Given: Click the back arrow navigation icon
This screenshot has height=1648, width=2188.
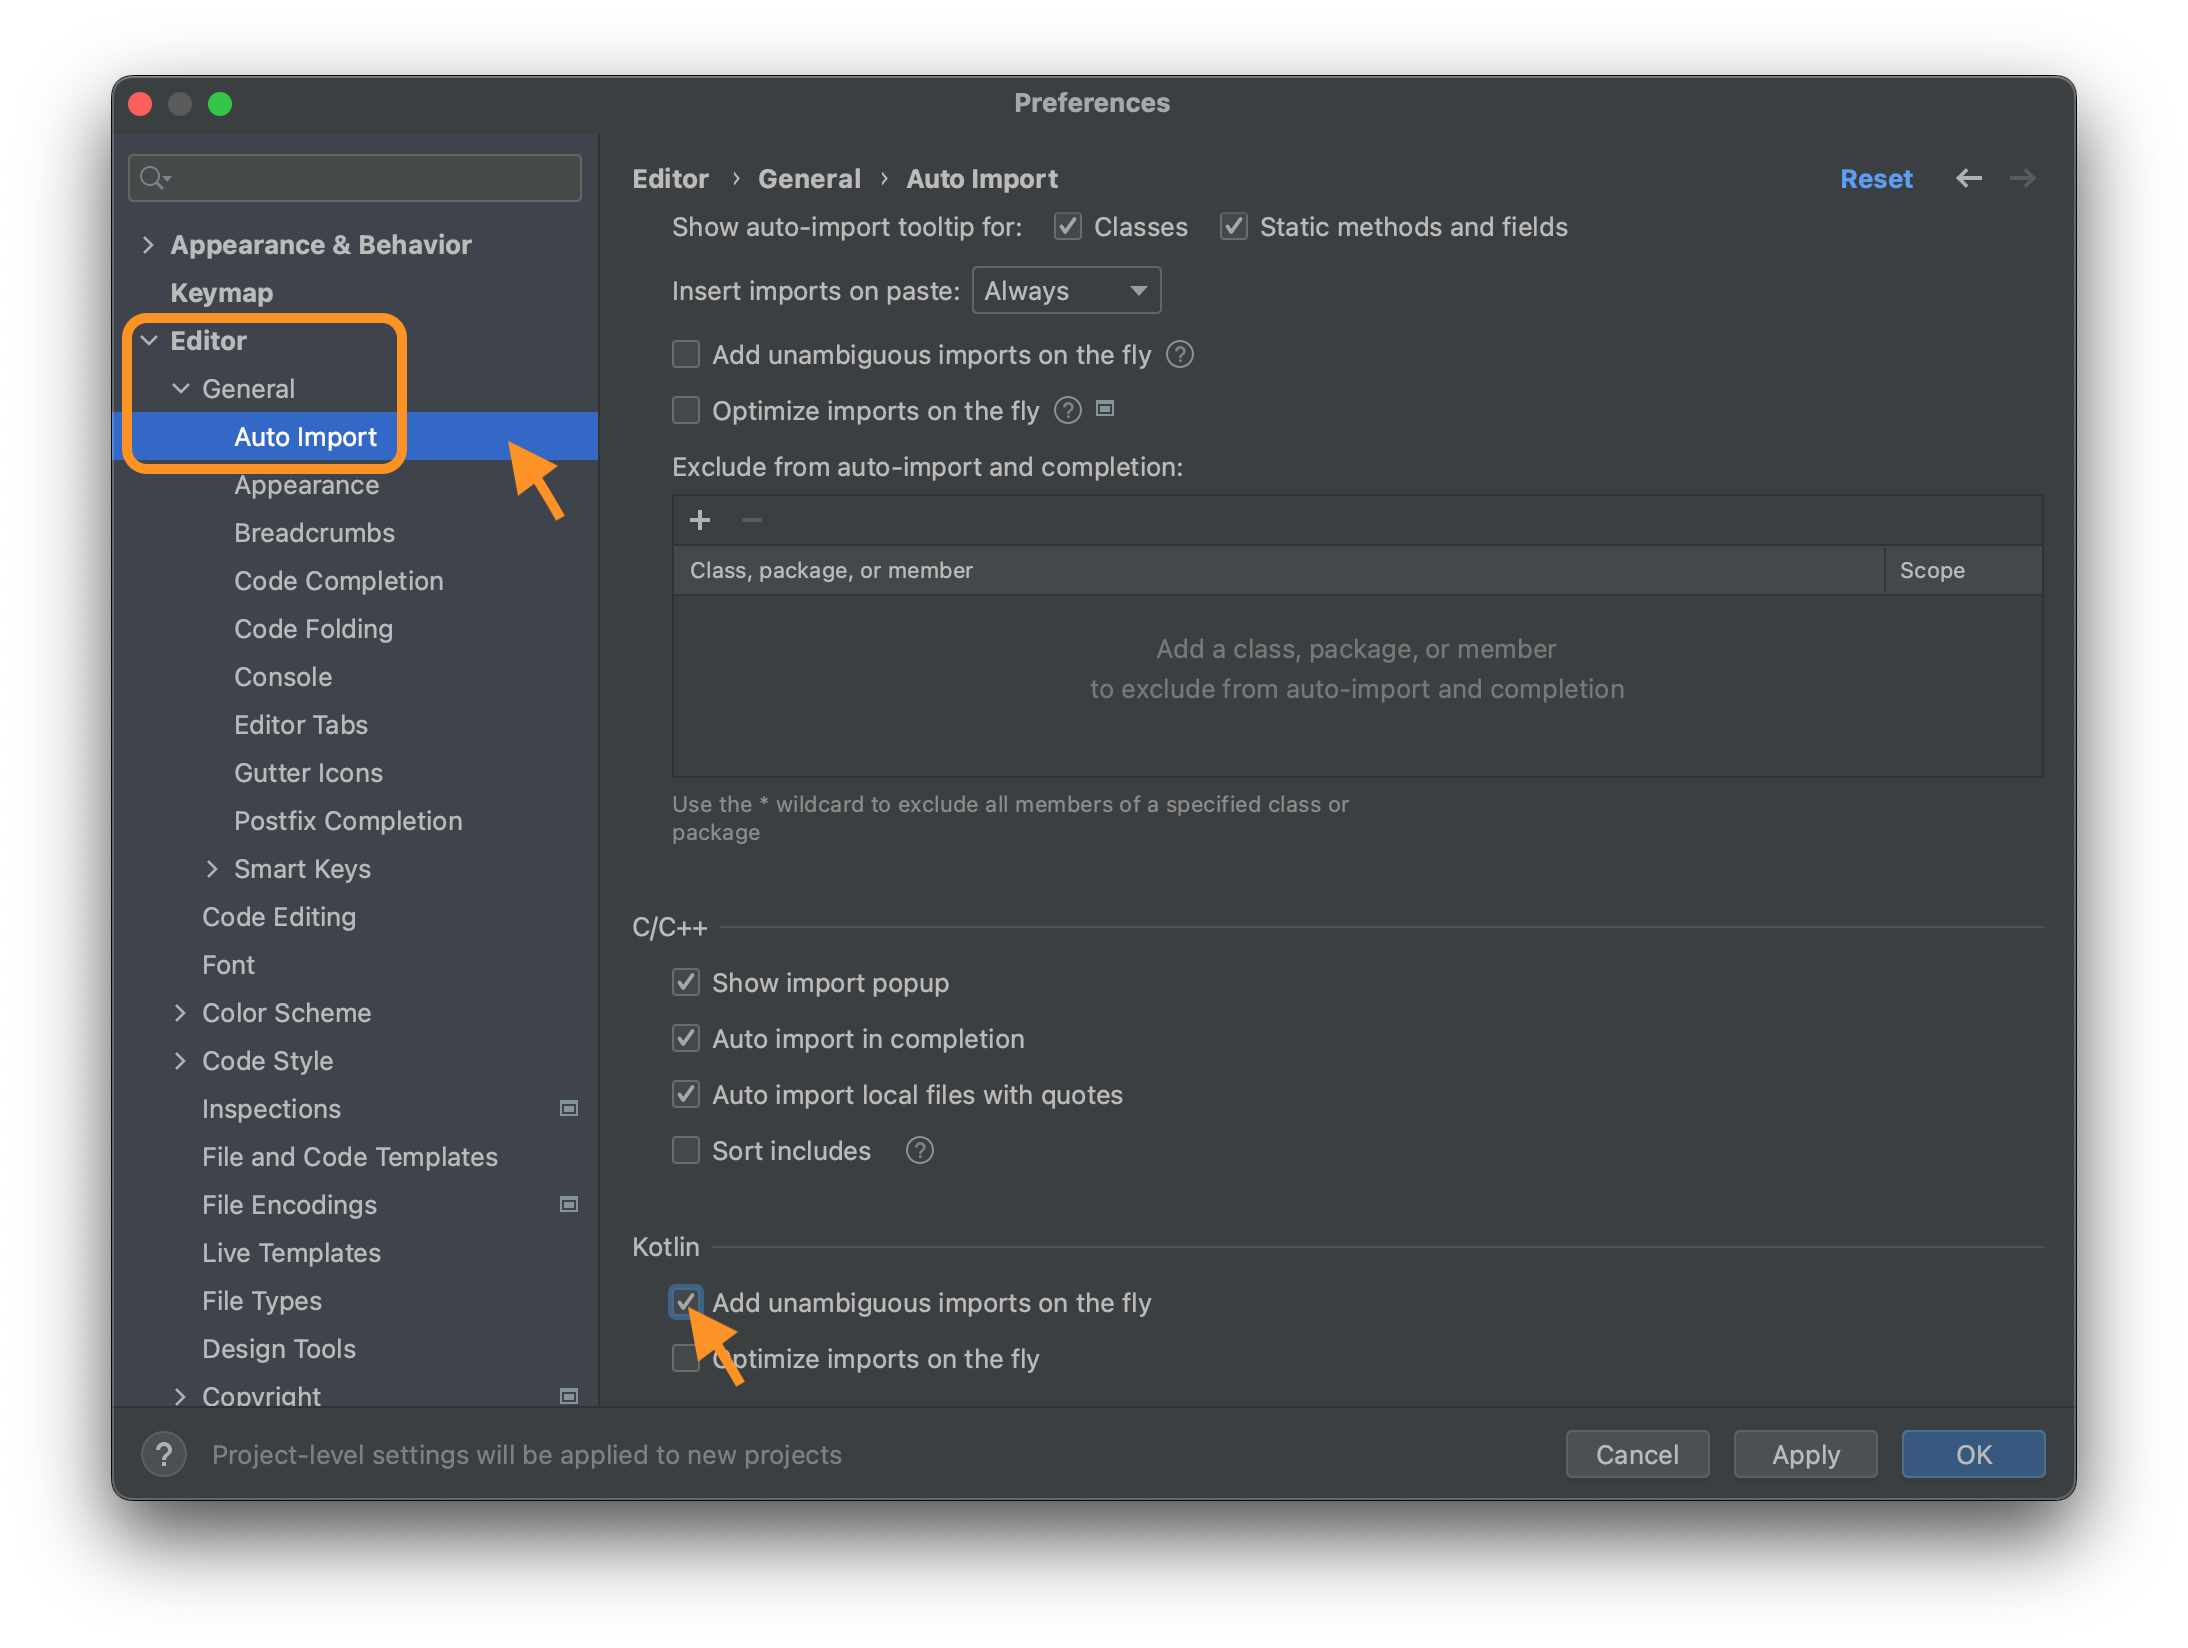Looking at the screenshot, I should [1968, 178].
